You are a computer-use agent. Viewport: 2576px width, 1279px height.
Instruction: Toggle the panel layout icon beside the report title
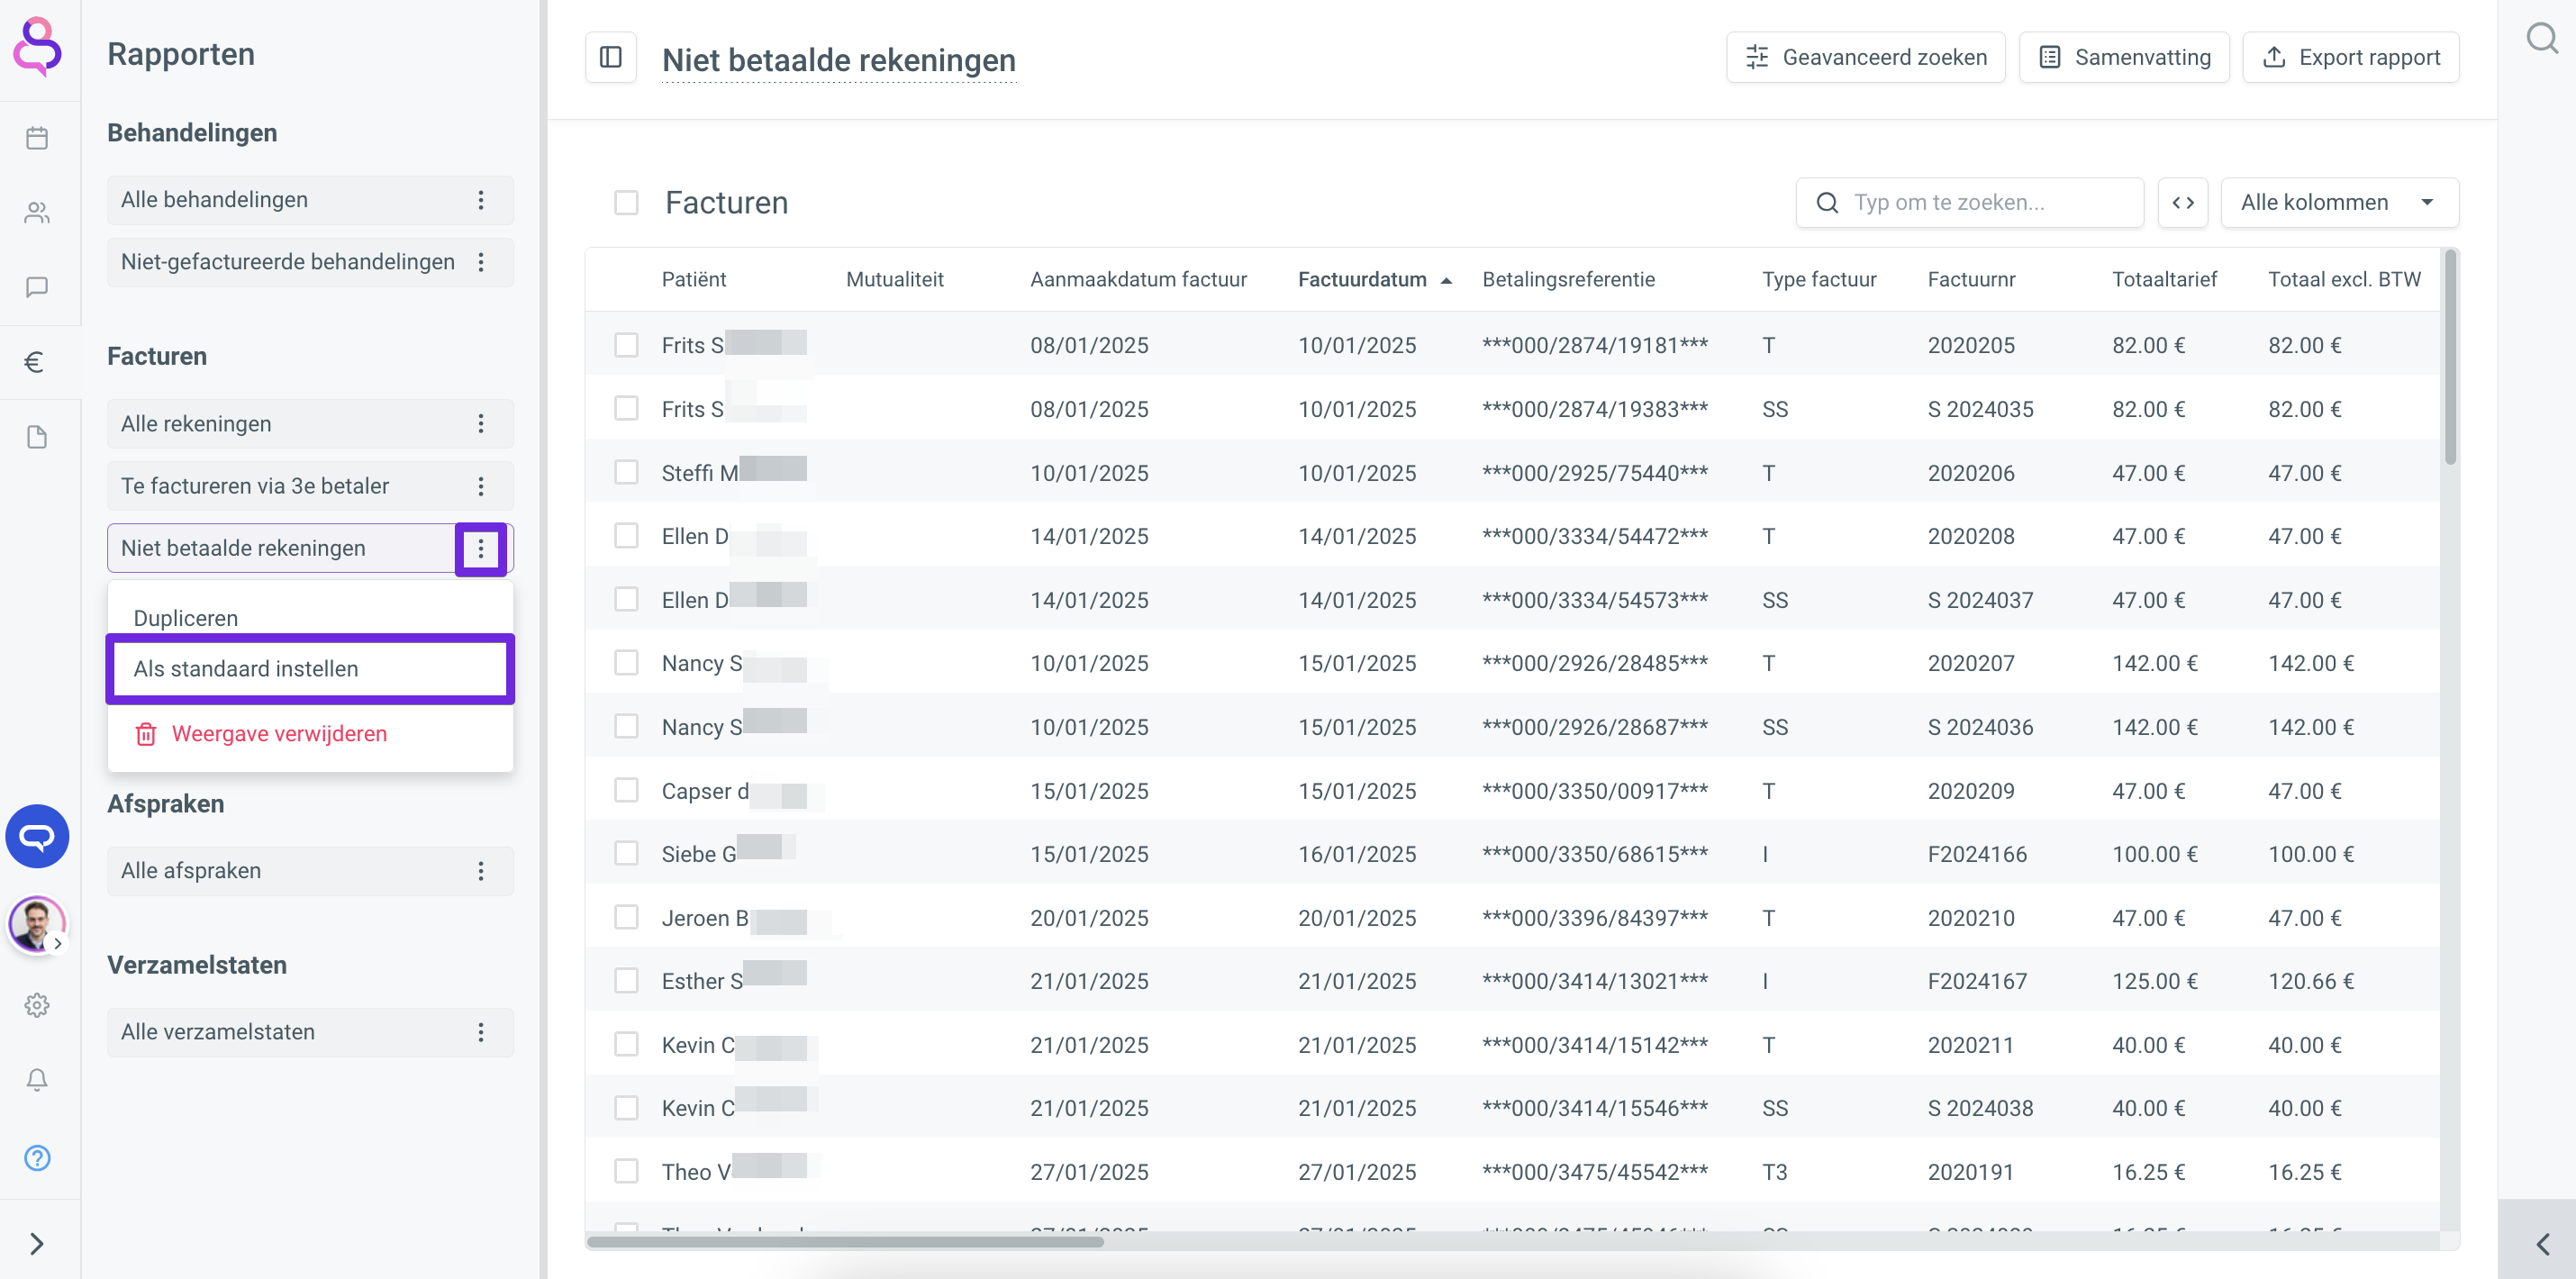click(x=610, y=57)
